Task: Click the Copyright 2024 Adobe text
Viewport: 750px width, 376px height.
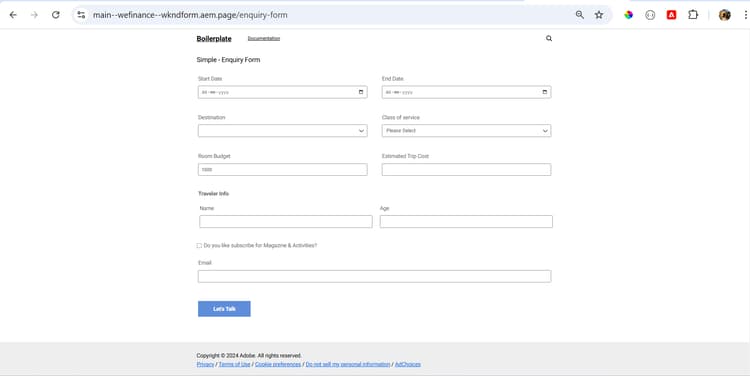Action: (x=249, y=356)
